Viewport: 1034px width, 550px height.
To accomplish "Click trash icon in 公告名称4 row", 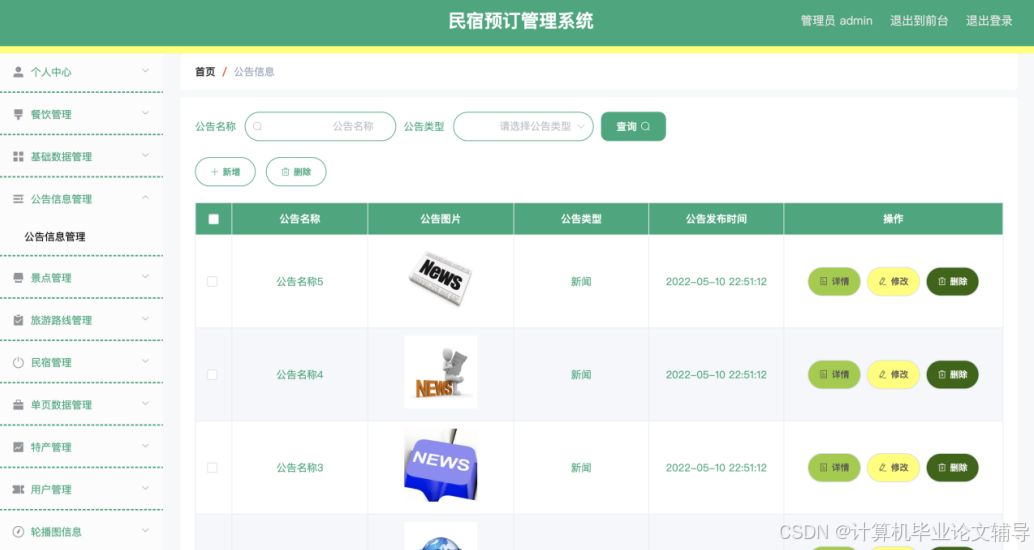I will point(942,375).
